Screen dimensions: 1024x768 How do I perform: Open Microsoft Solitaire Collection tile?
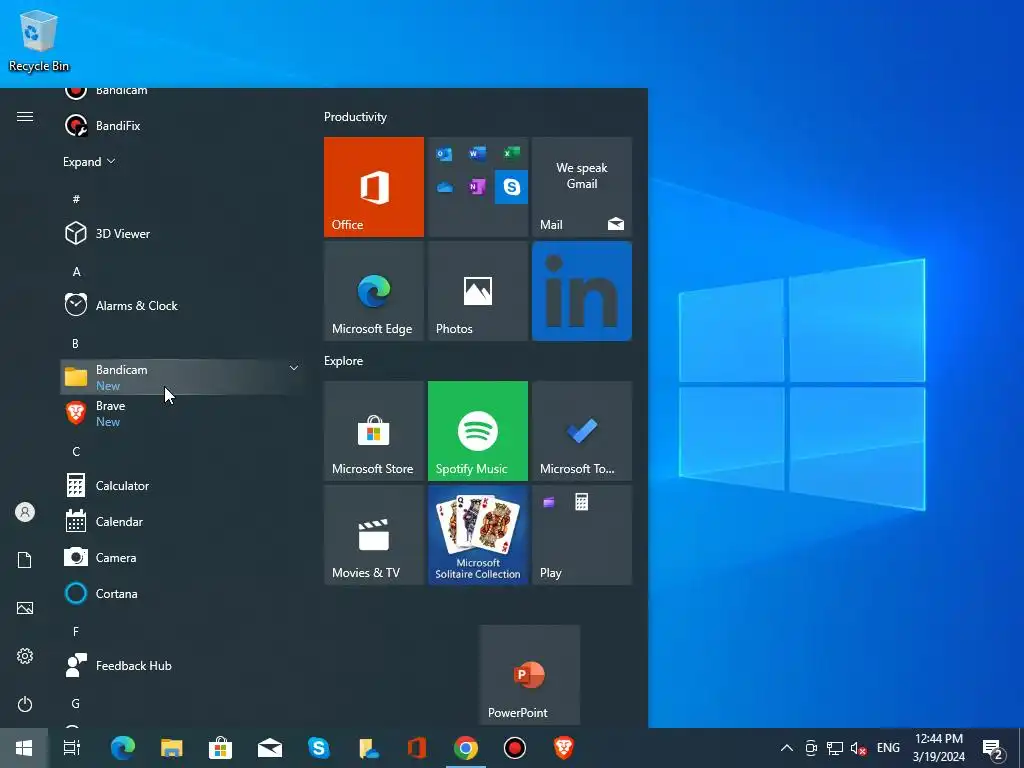tap(477, 535)
